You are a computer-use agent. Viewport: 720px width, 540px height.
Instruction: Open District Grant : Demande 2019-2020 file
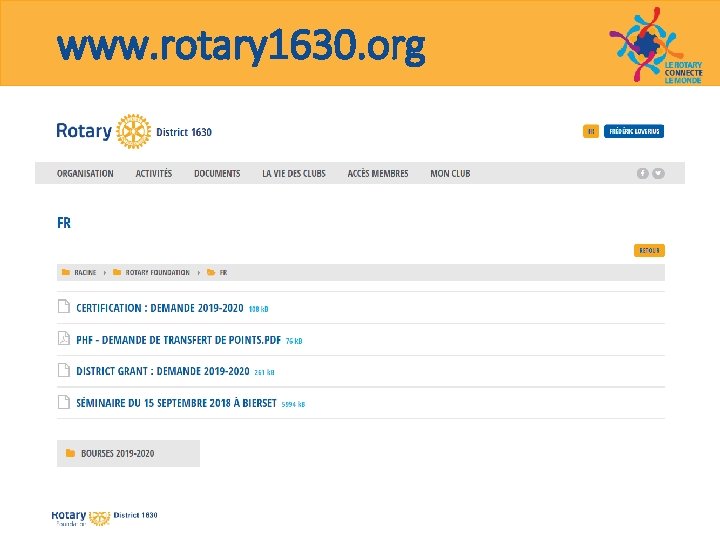click(163, 371)
